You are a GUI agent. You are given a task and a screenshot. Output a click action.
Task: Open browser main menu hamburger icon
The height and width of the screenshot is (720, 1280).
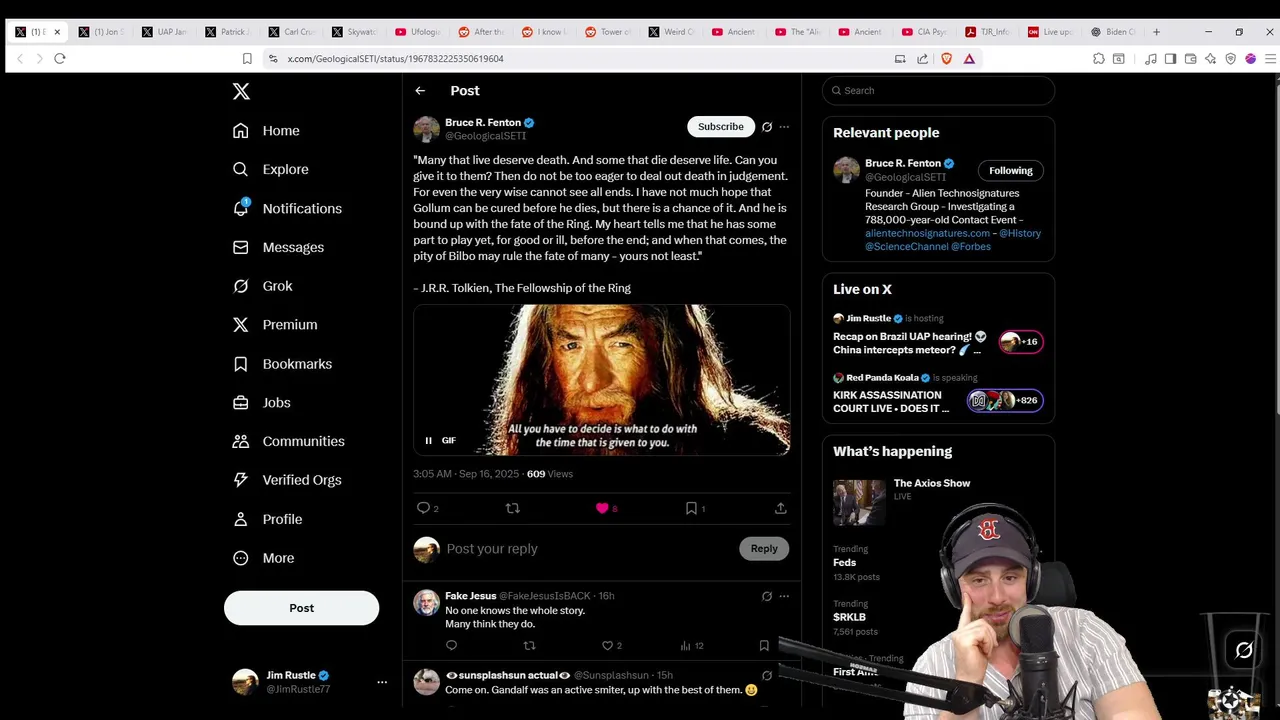tap(1270, 59)
